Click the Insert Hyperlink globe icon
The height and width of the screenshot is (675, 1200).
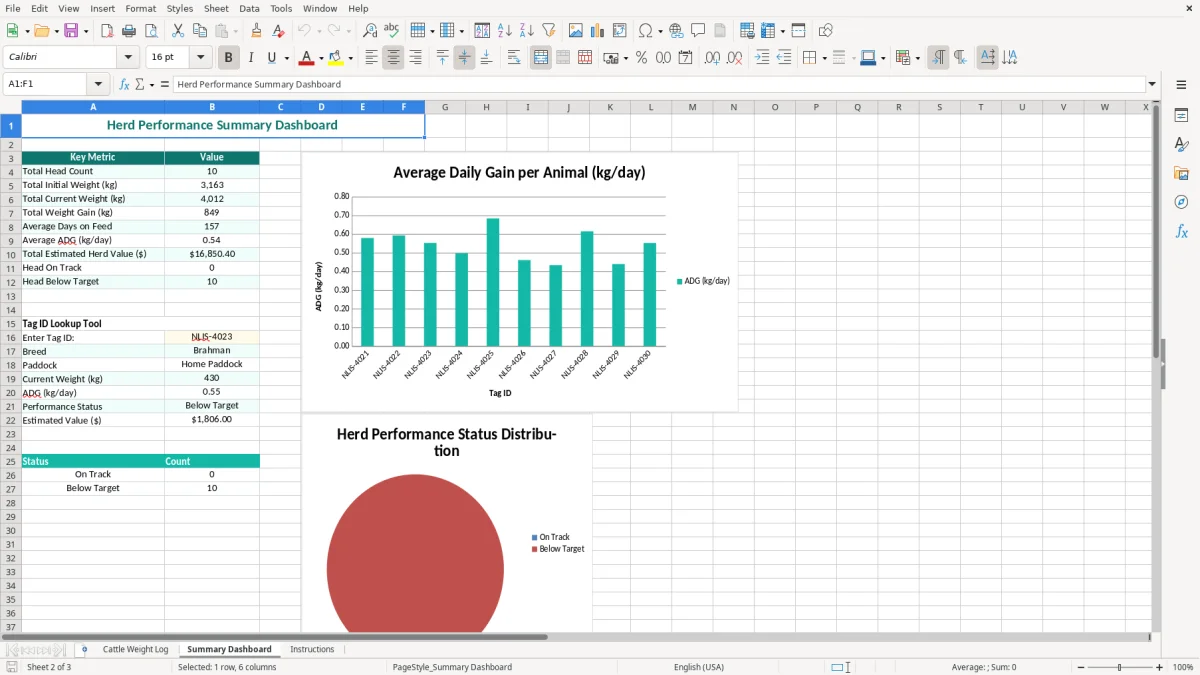[x=676, y=31]
